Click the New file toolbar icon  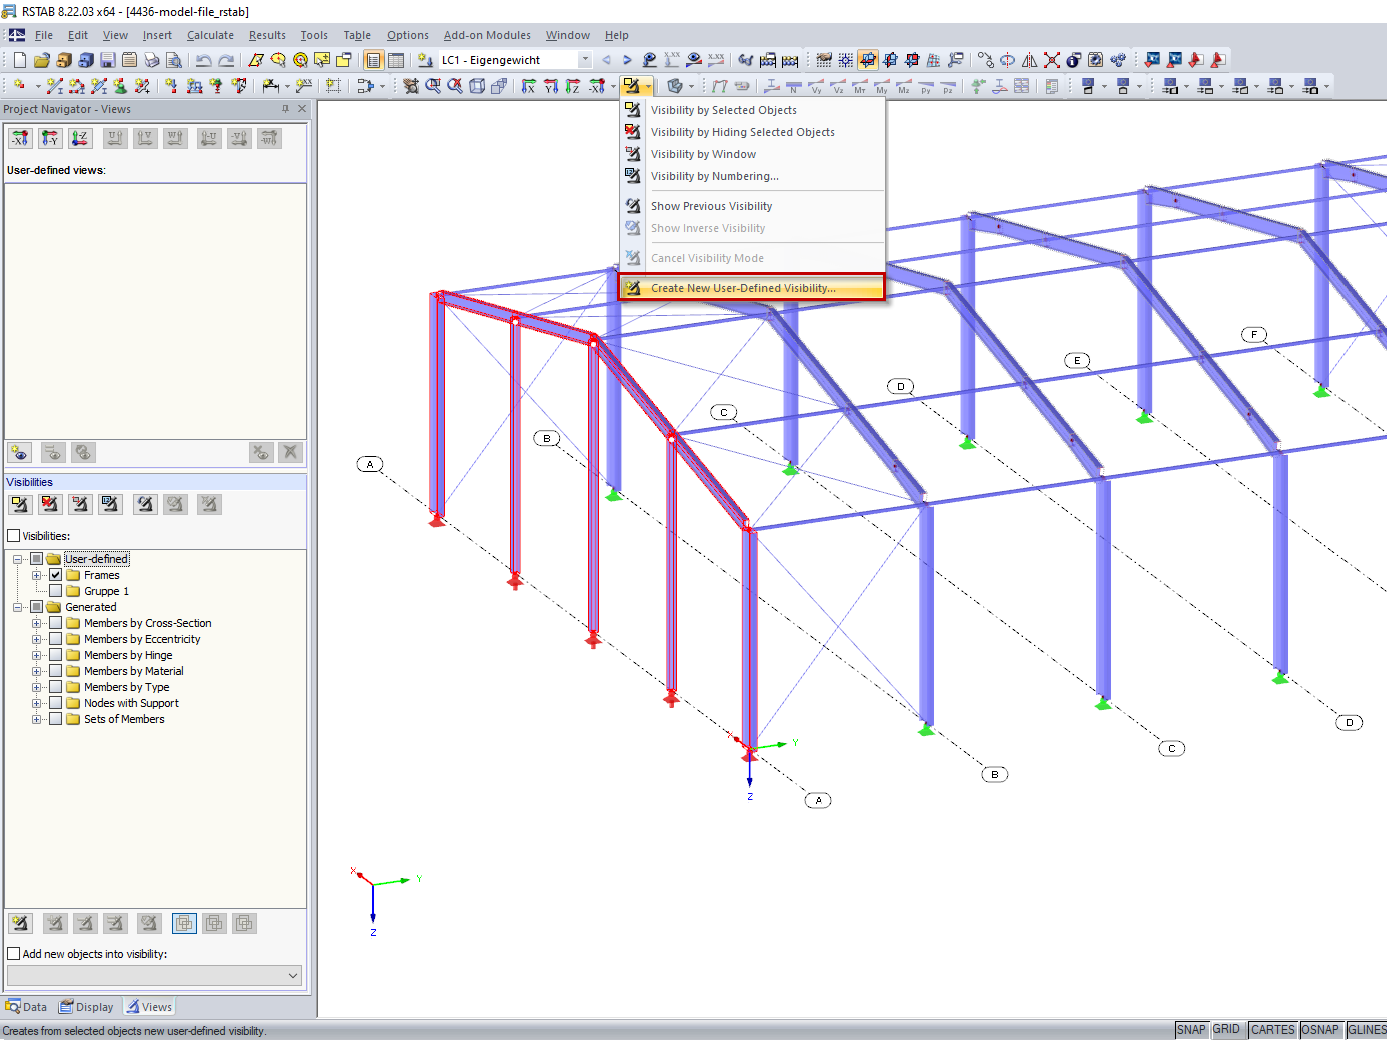click(20, 60)
